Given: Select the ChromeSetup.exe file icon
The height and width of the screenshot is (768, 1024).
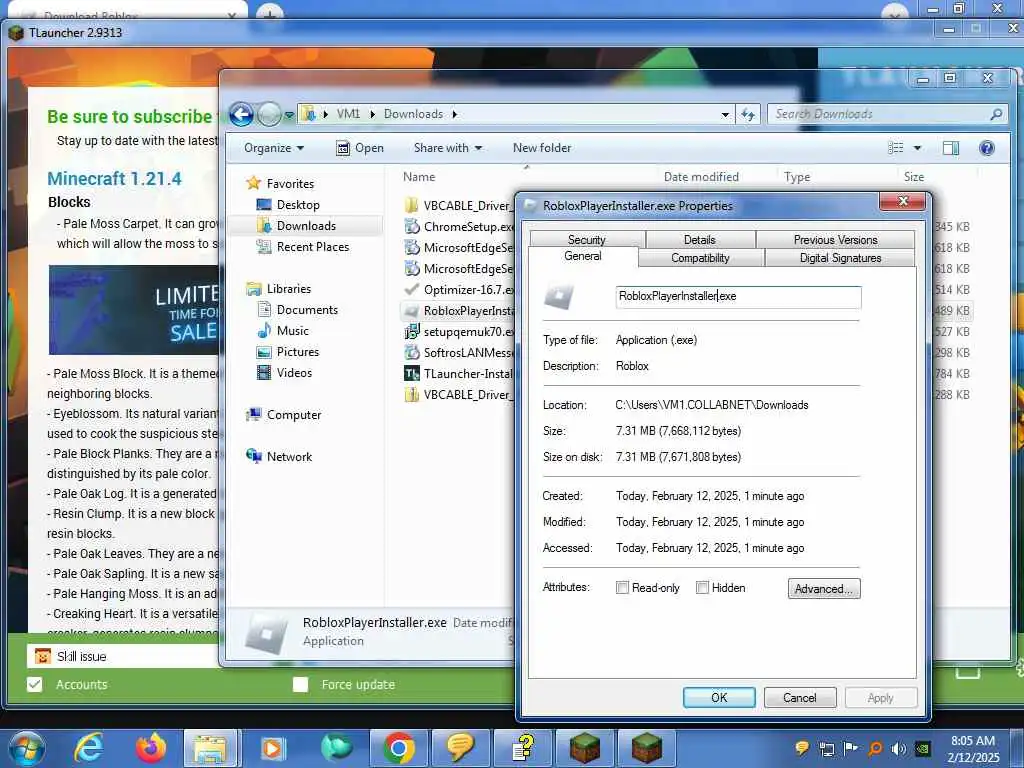Looking at the screenshot, I should [x=411, y=227].
